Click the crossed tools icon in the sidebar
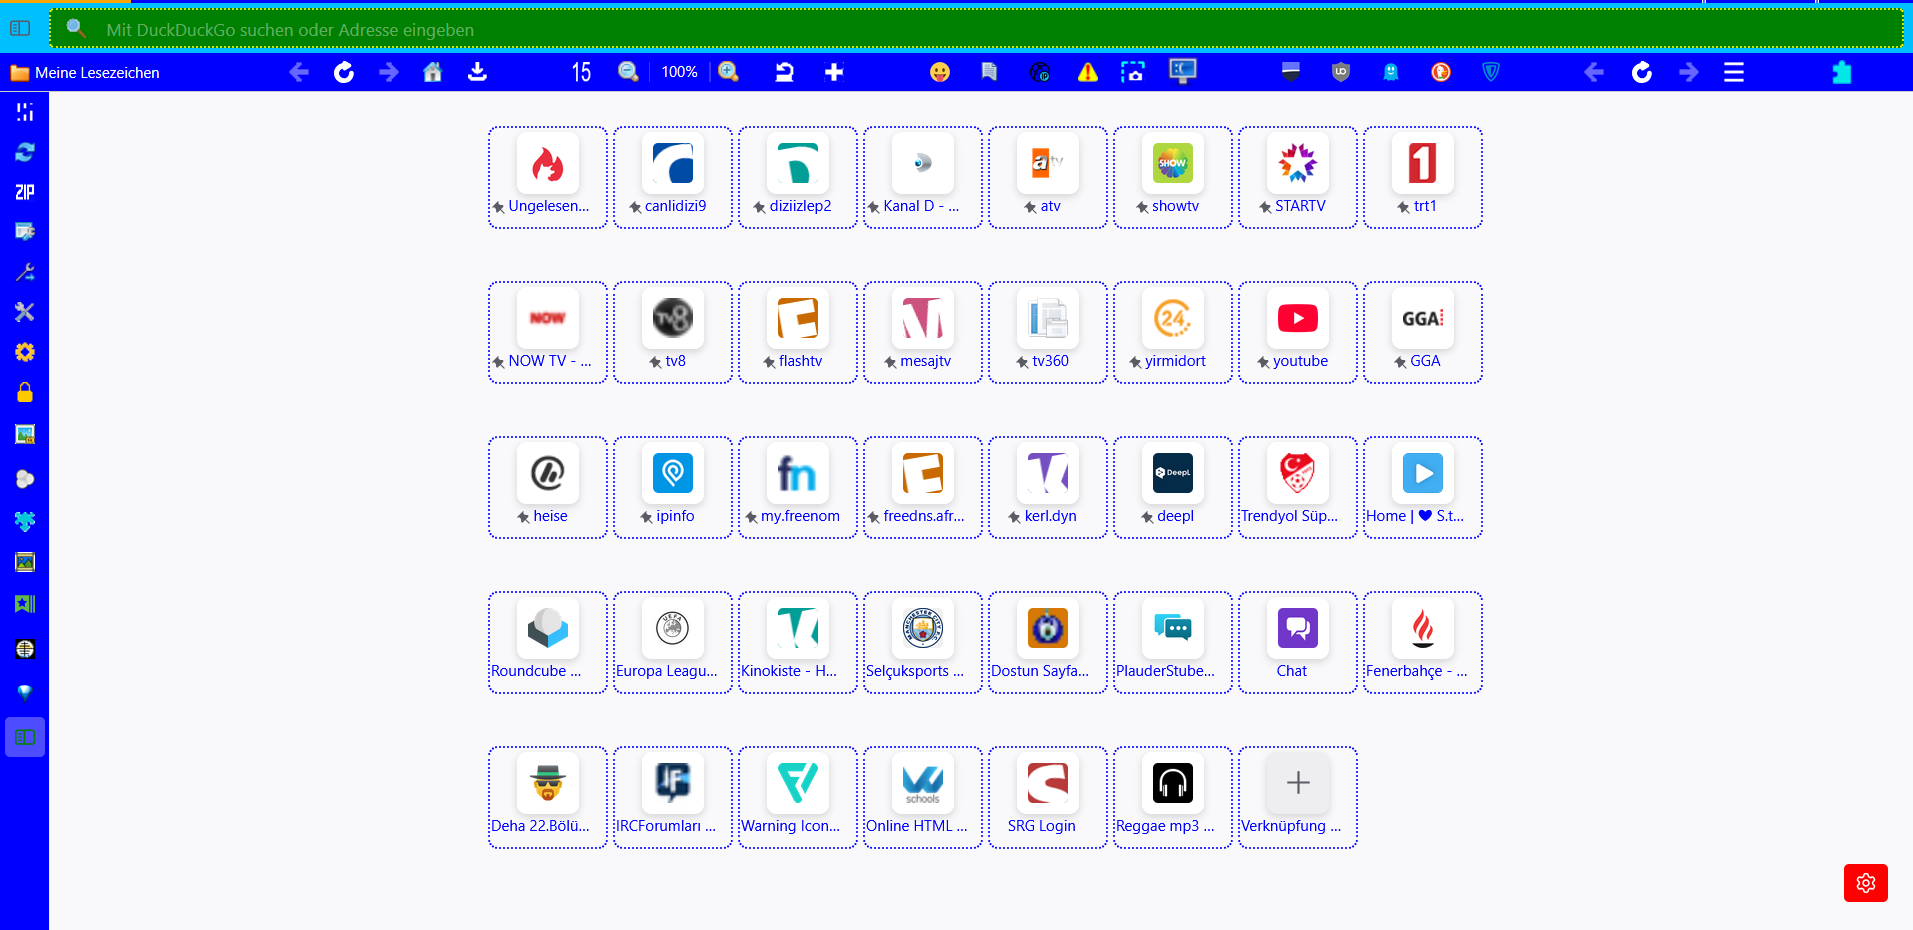This screenshot has width=1913, height=930. tap(25, 312)
